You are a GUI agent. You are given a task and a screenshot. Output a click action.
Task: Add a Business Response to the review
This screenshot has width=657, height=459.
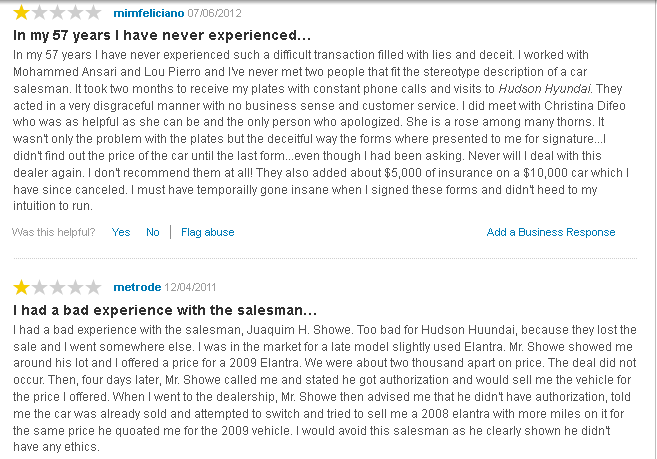551,232
